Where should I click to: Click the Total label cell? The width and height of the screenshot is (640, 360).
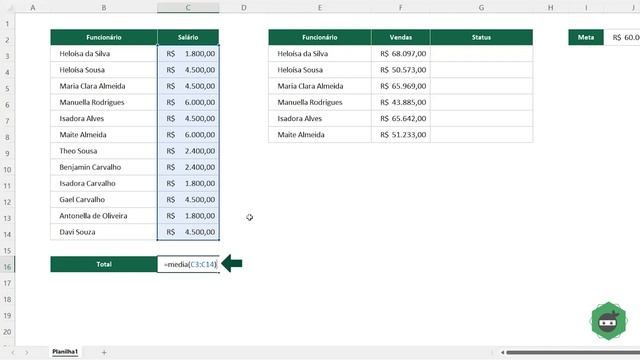pos(104,264)
